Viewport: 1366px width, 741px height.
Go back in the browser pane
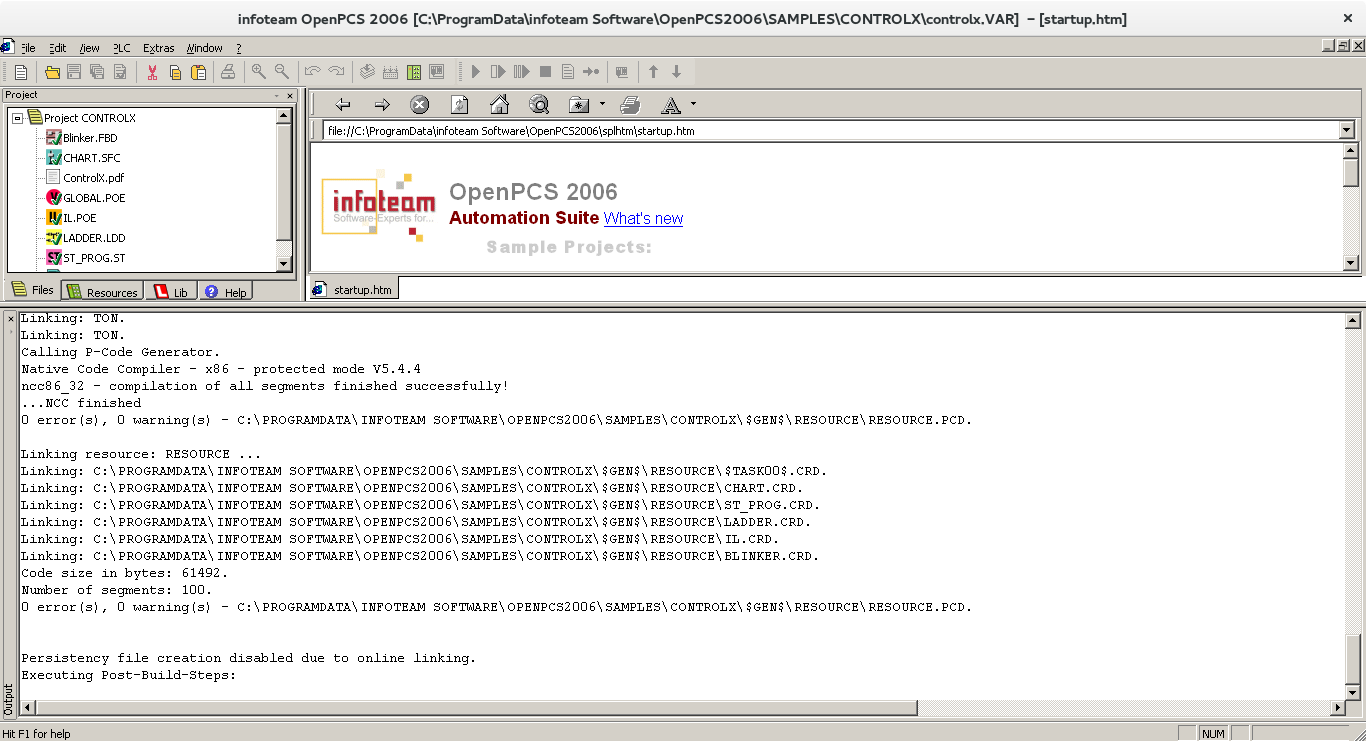pos(343,104)
